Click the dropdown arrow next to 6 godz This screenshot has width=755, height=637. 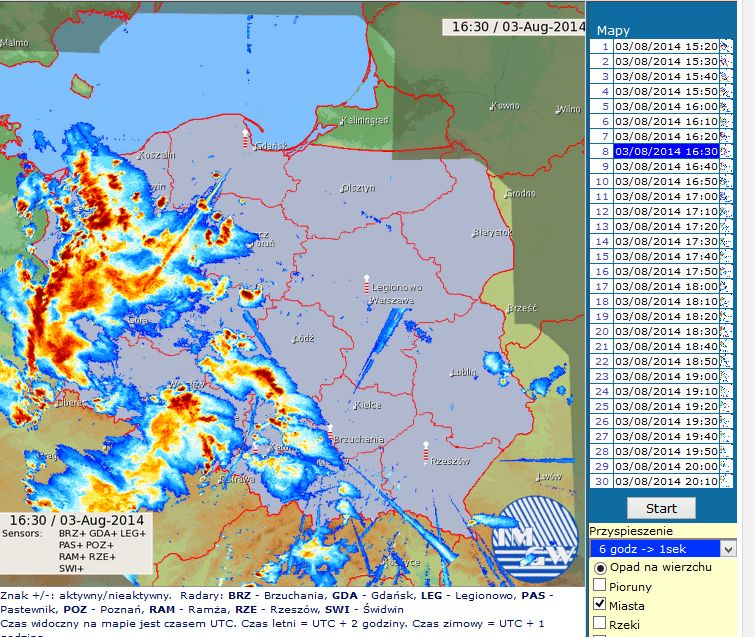(x=728, y=549)
